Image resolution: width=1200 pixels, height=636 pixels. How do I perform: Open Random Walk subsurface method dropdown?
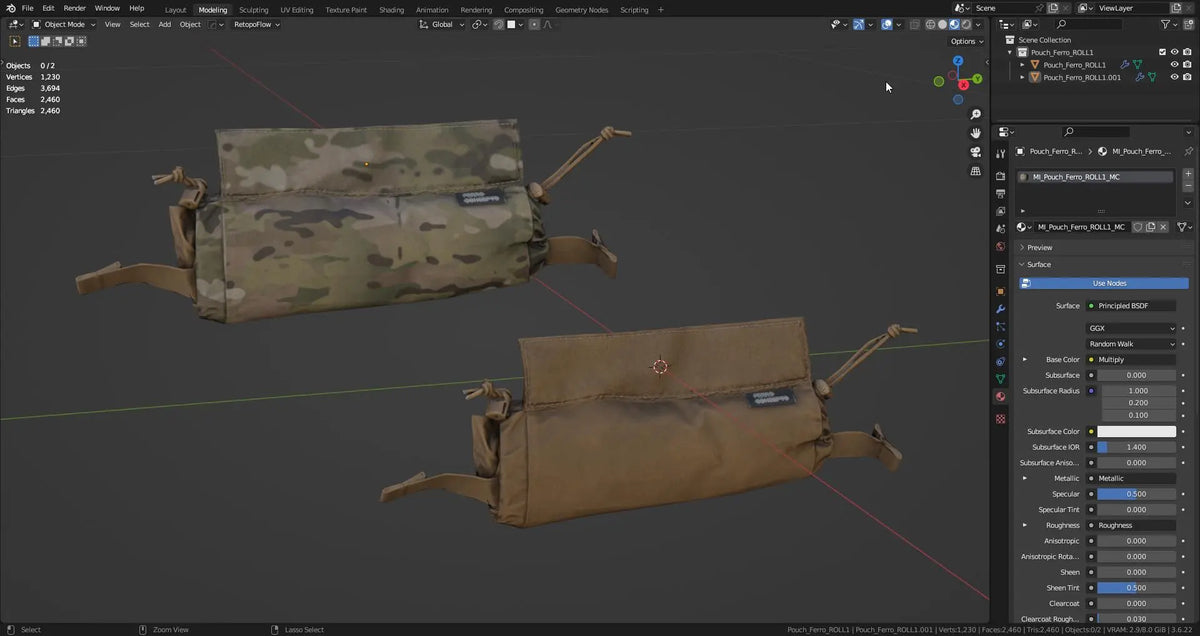click(x=1131, y=344)
